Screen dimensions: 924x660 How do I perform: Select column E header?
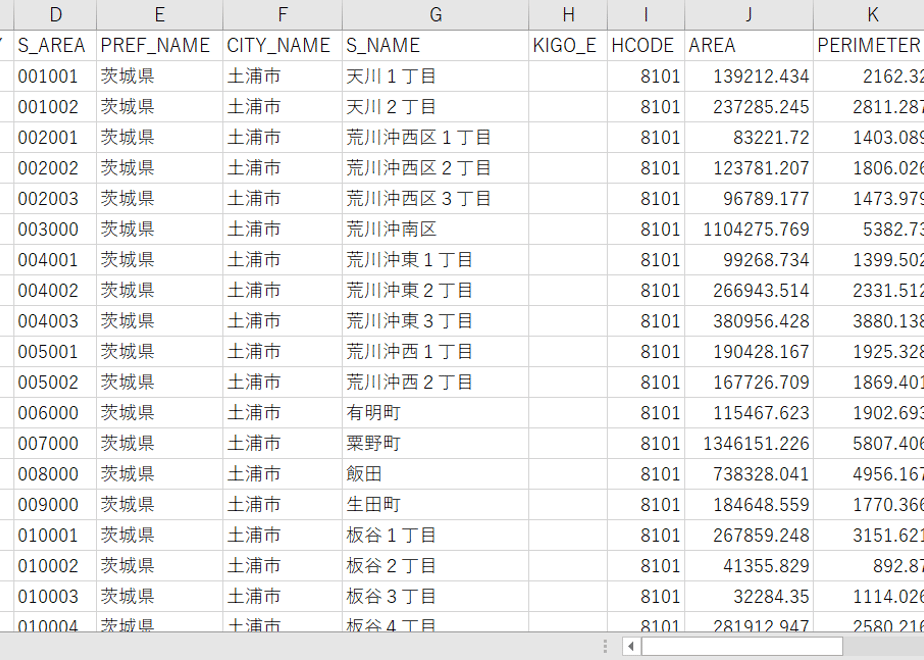coord(160,15)
